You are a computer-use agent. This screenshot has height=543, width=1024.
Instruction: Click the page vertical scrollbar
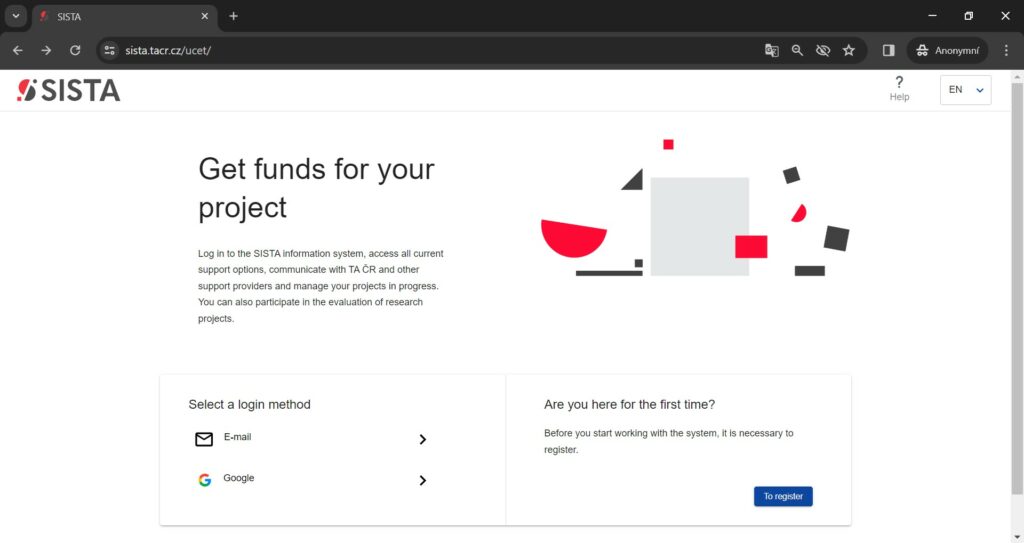[1017, 288]
